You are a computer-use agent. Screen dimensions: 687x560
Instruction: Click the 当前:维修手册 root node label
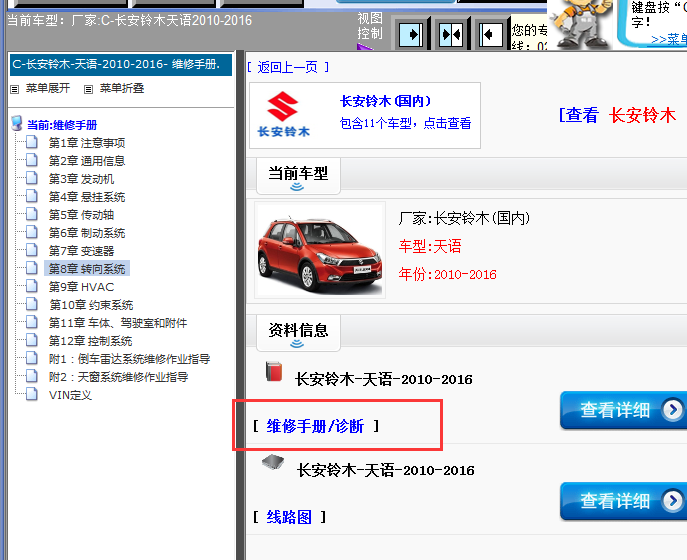click(x=62, y=125)
